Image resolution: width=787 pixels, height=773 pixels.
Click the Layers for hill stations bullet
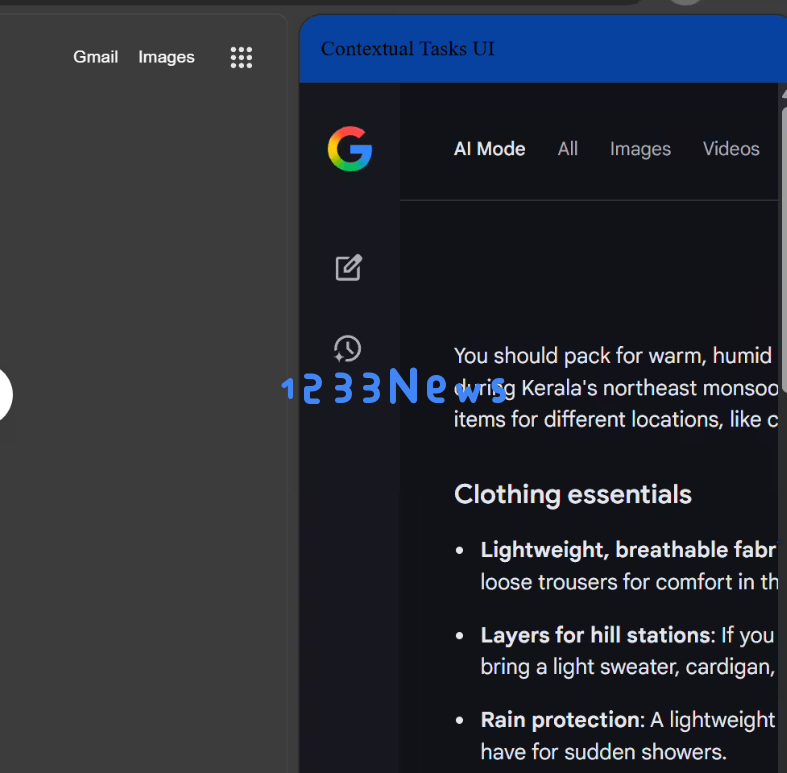tap(595, 635)
